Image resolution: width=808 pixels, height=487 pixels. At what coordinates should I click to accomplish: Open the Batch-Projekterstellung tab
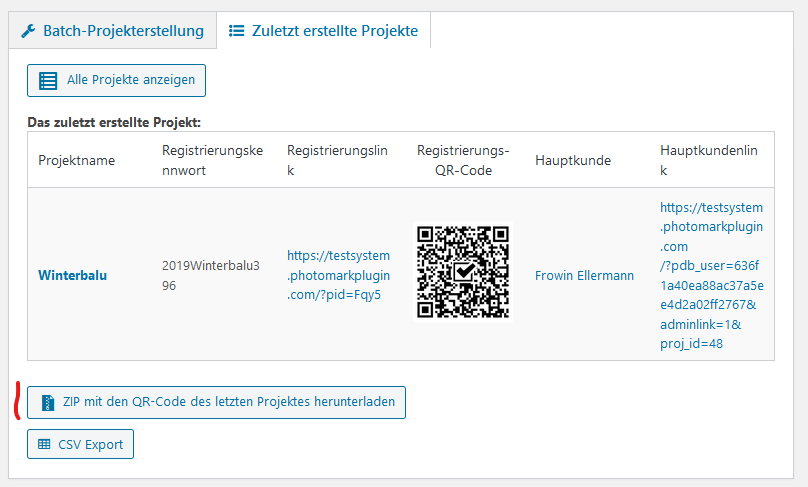click(112, 31)
